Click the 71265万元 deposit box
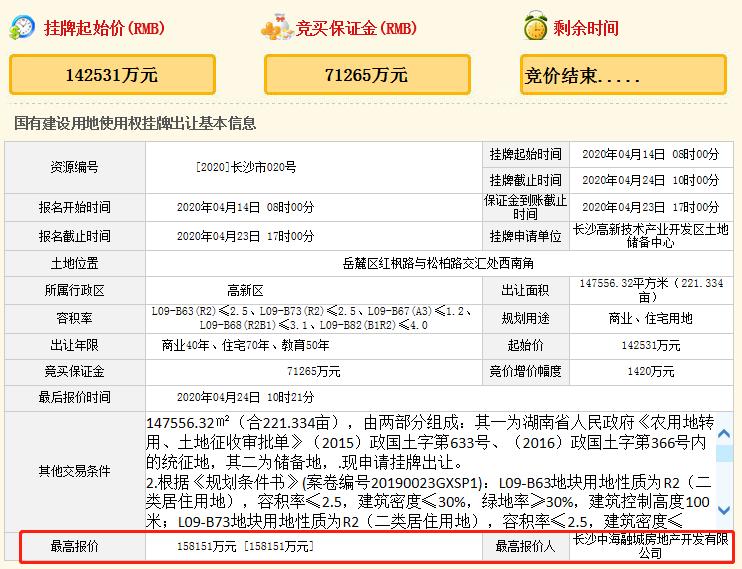Viewport: 742px width, 569px height. tap(367, 75)
